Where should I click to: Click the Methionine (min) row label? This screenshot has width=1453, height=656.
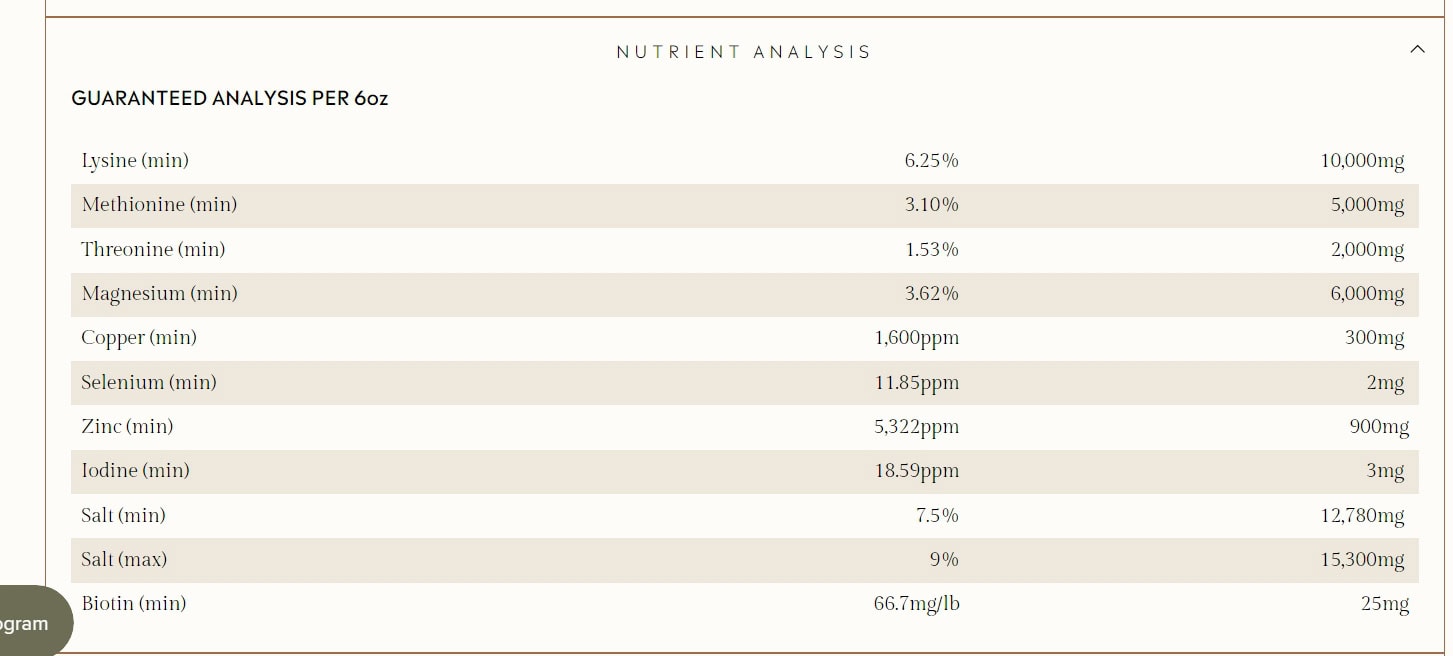(x=159, y=205)
